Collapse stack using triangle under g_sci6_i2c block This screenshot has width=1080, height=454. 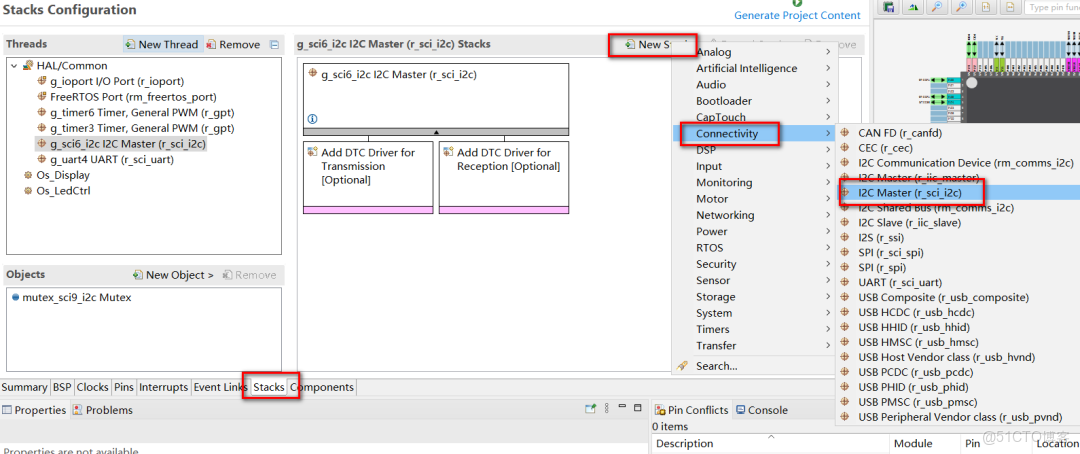pos(436,132)
